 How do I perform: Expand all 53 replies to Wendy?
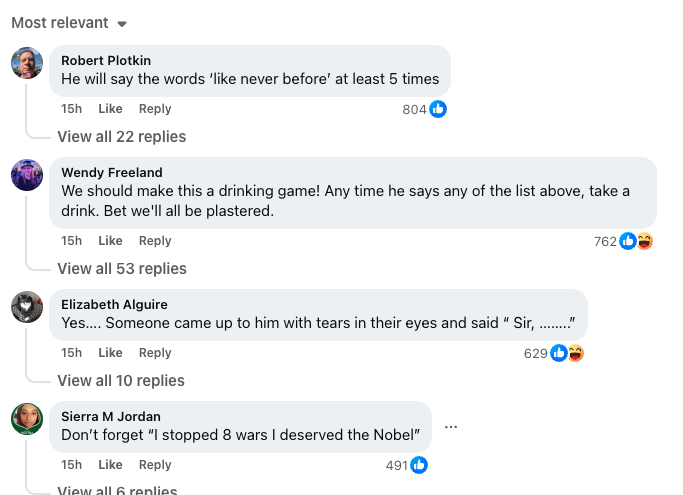tap(122, 269)
